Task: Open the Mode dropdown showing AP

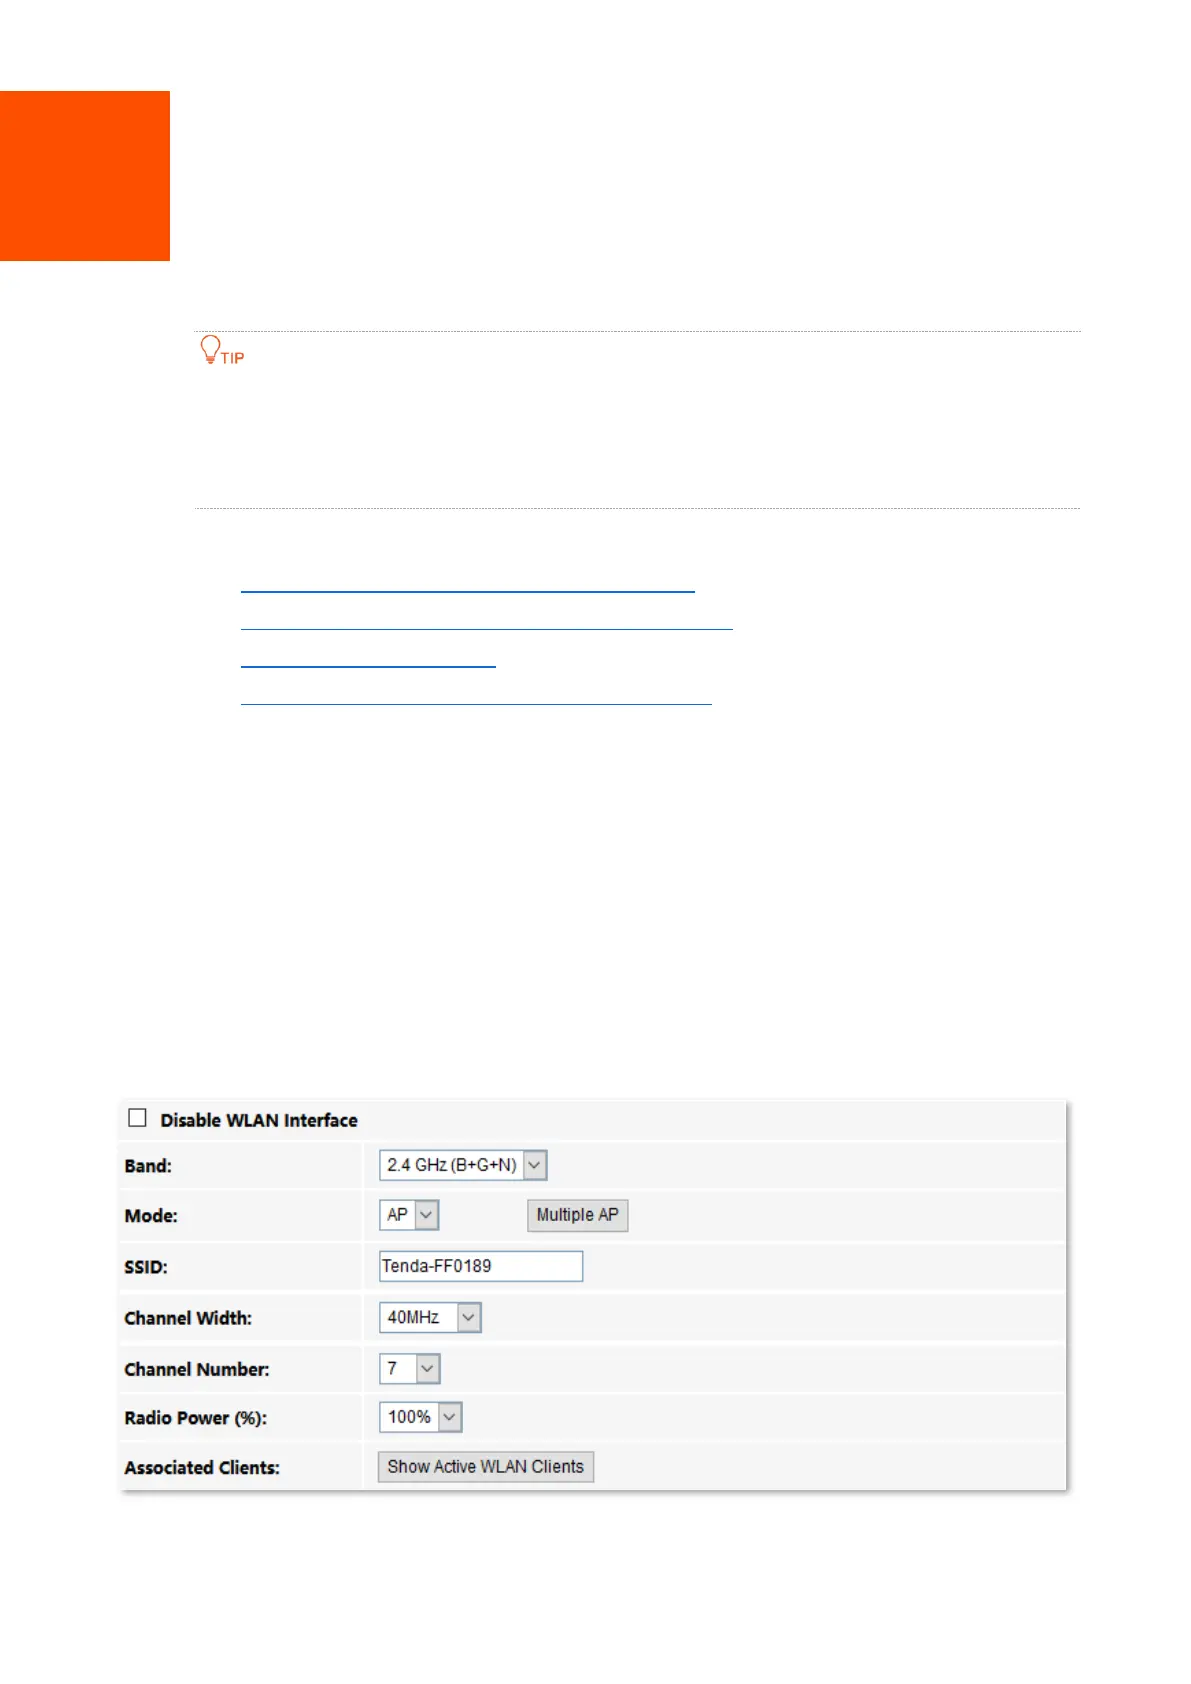Action: [x=409, y=1215]
